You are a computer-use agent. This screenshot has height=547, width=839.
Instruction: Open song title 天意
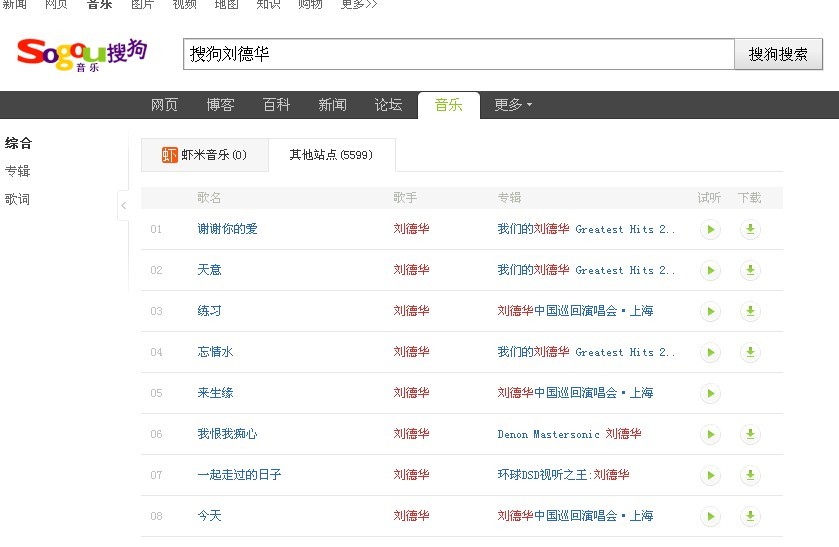(x=209, y=270)
